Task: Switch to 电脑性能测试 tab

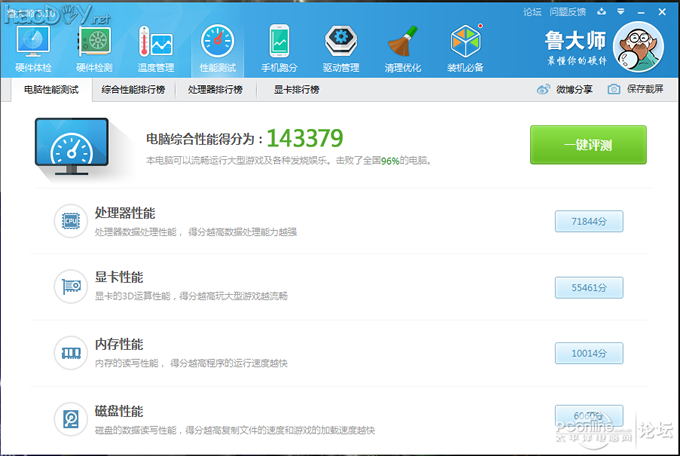Action: (x=51, y=89)
